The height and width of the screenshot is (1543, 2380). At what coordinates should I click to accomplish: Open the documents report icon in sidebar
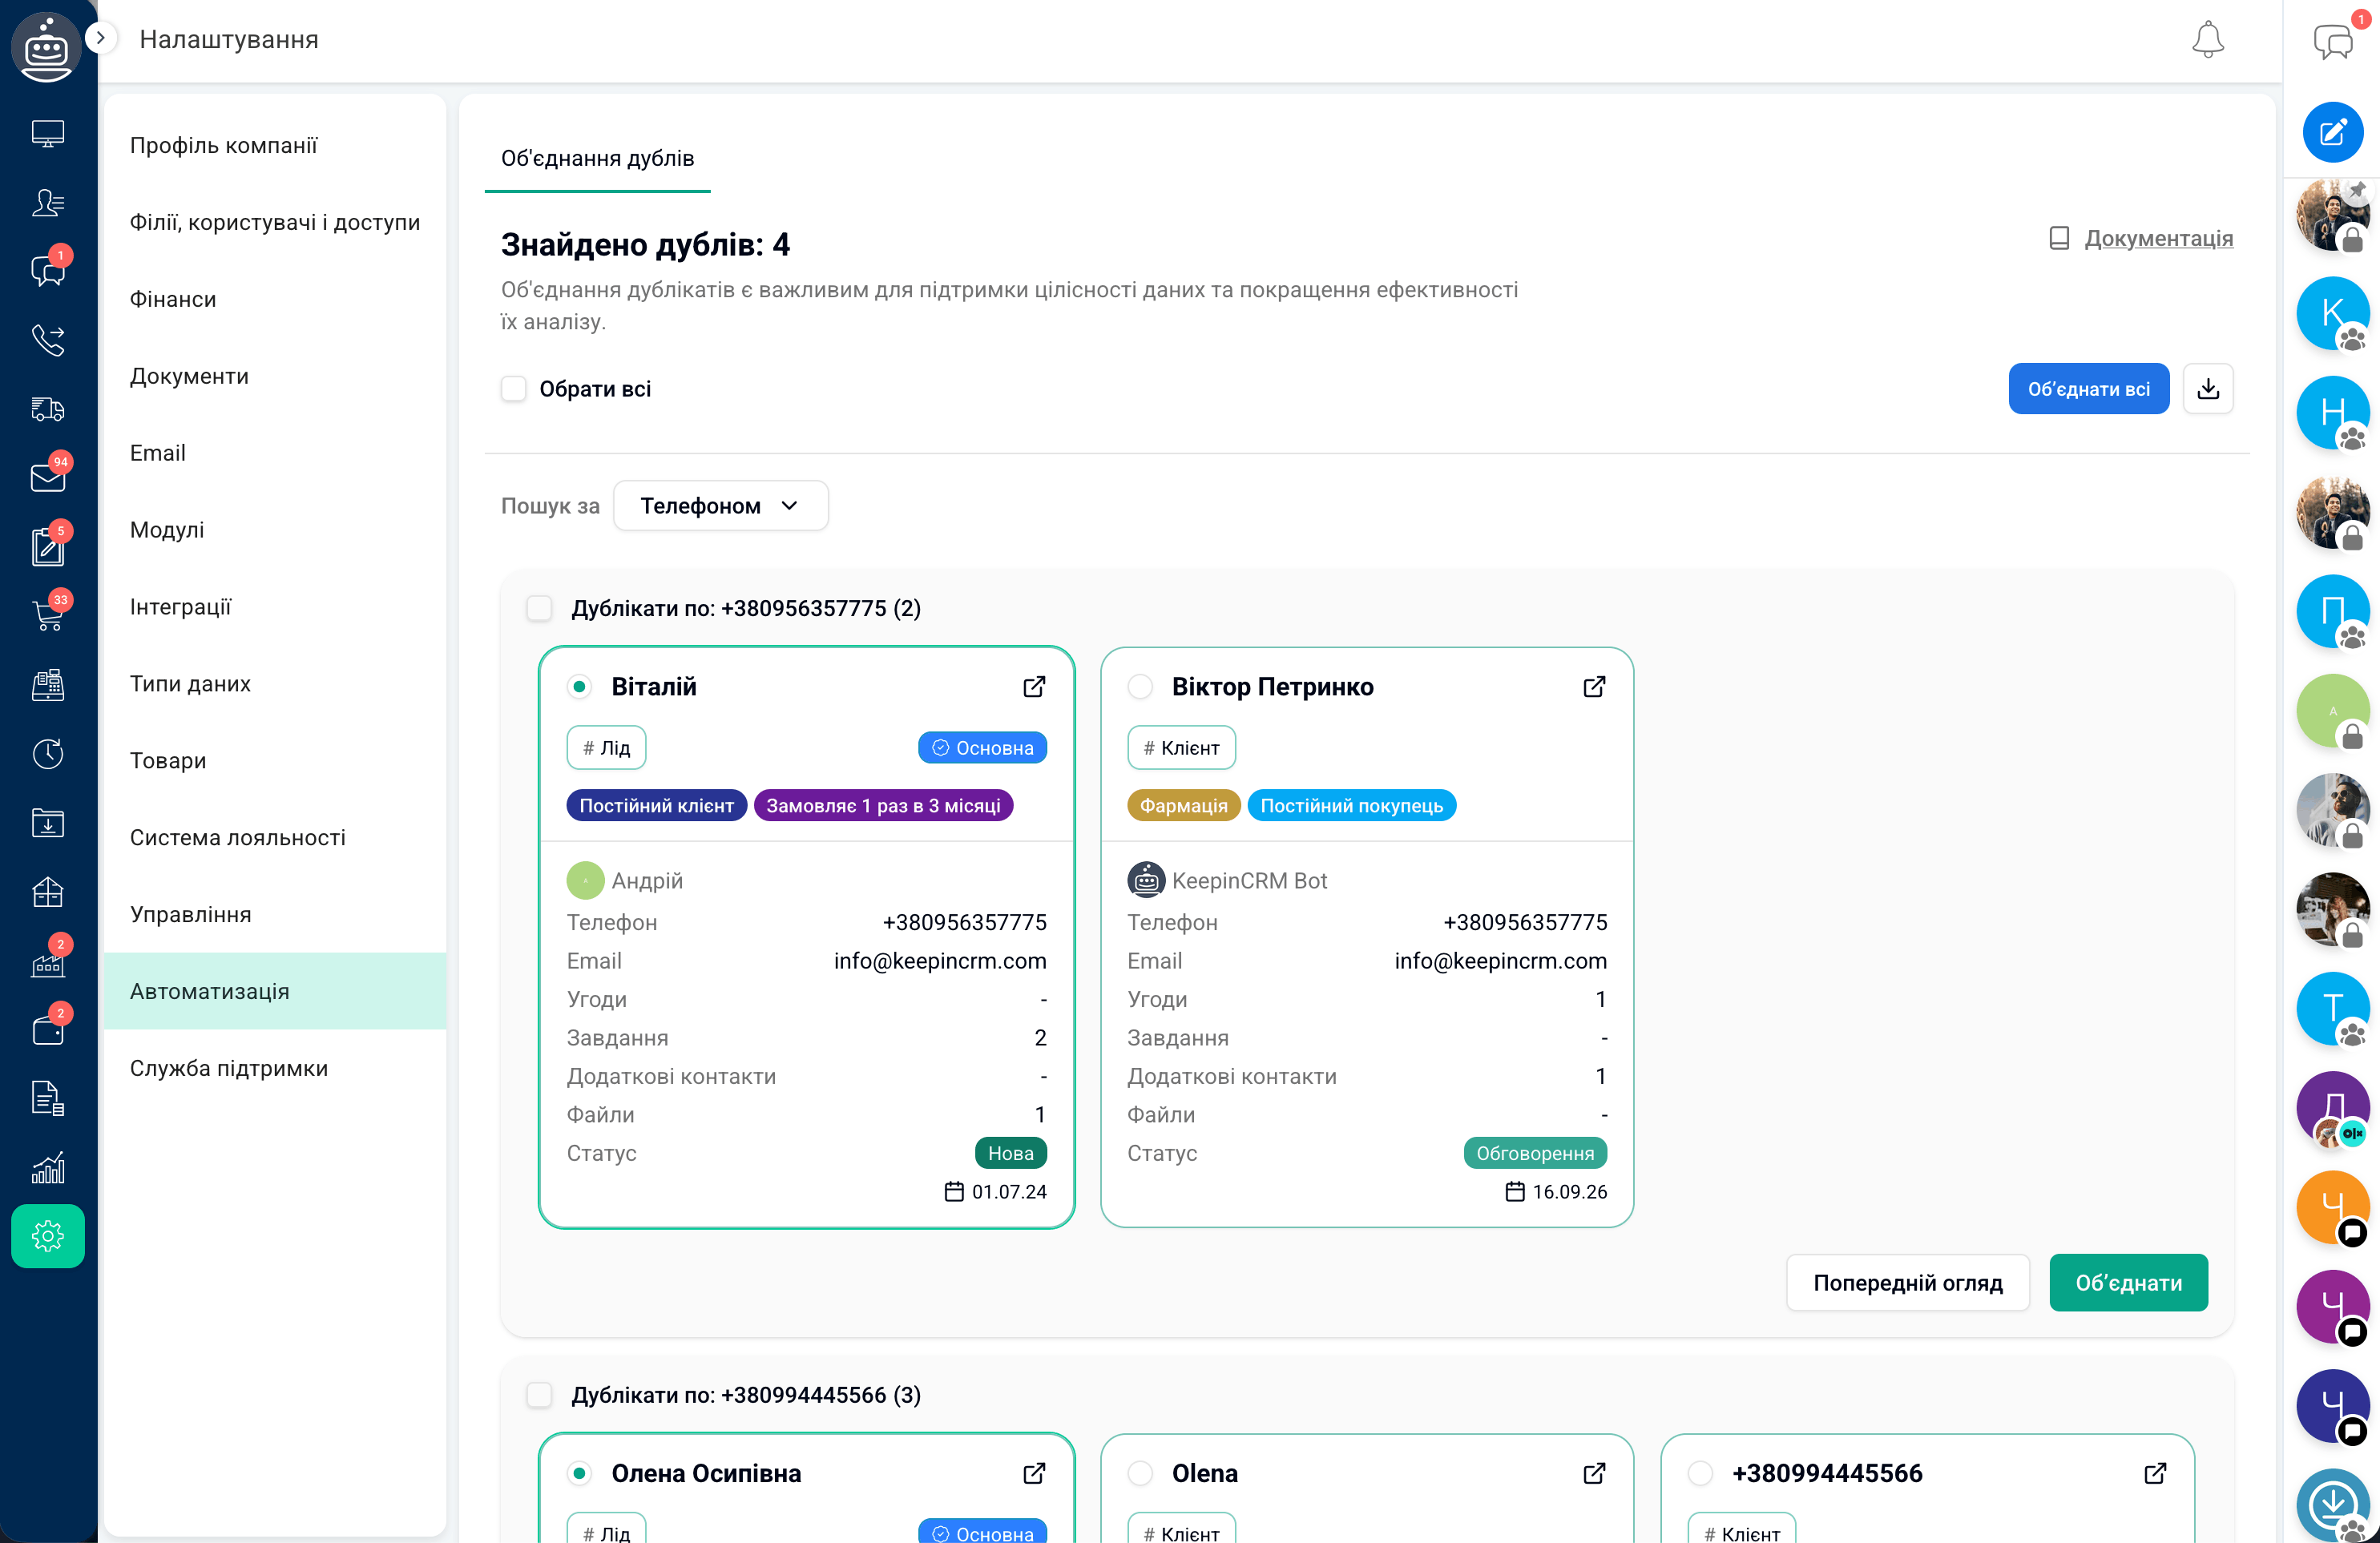pos(48,1098)
